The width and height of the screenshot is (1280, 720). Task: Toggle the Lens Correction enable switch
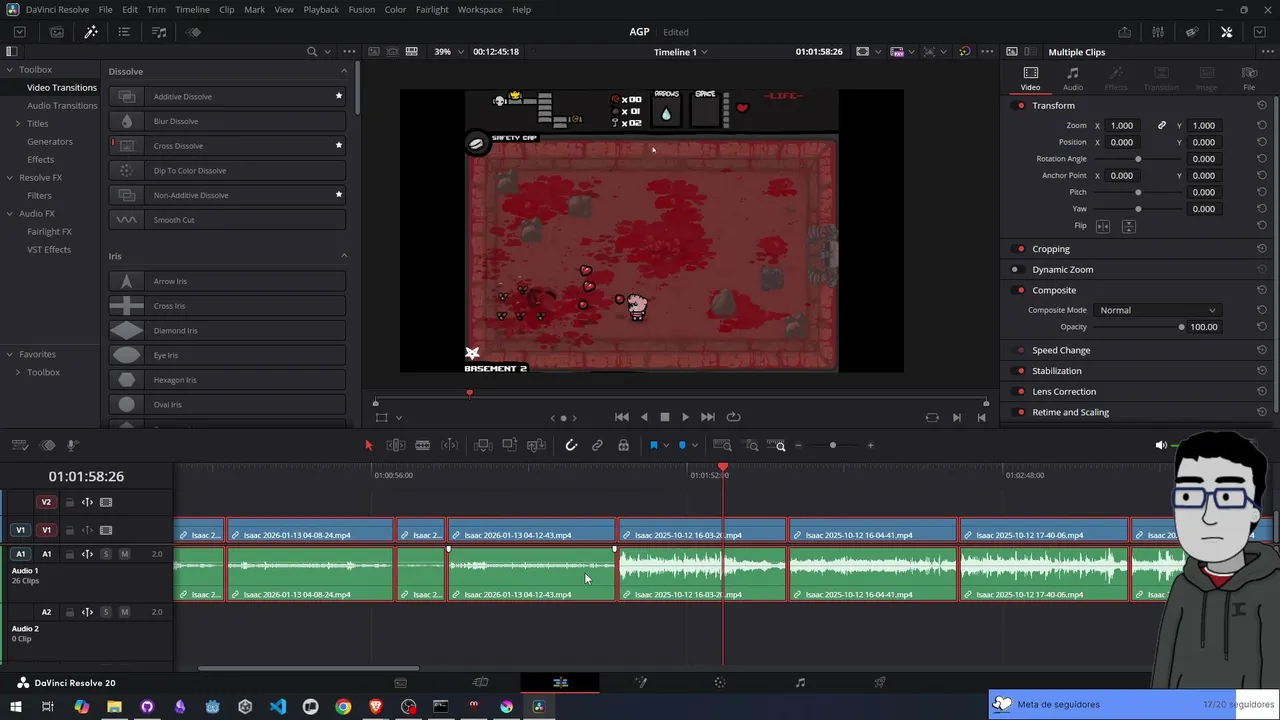1020,391
